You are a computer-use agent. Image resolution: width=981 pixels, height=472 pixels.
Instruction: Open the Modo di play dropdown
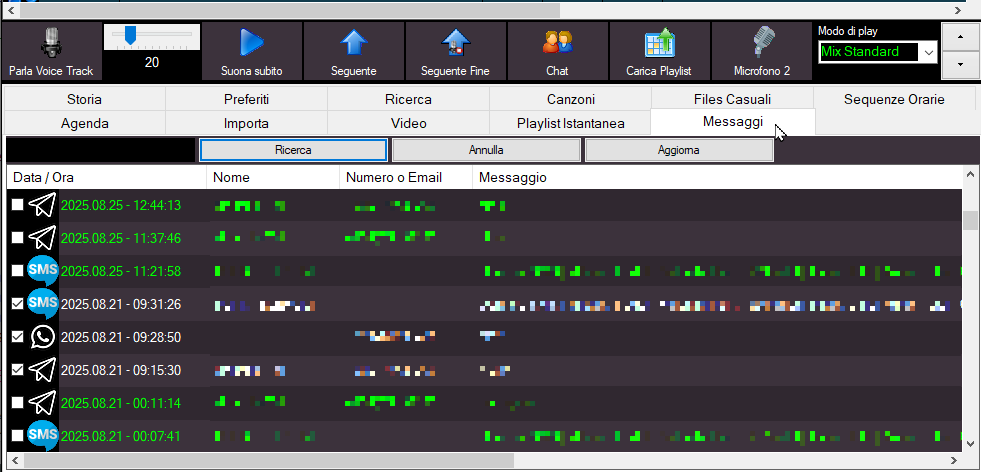(928, 52)
